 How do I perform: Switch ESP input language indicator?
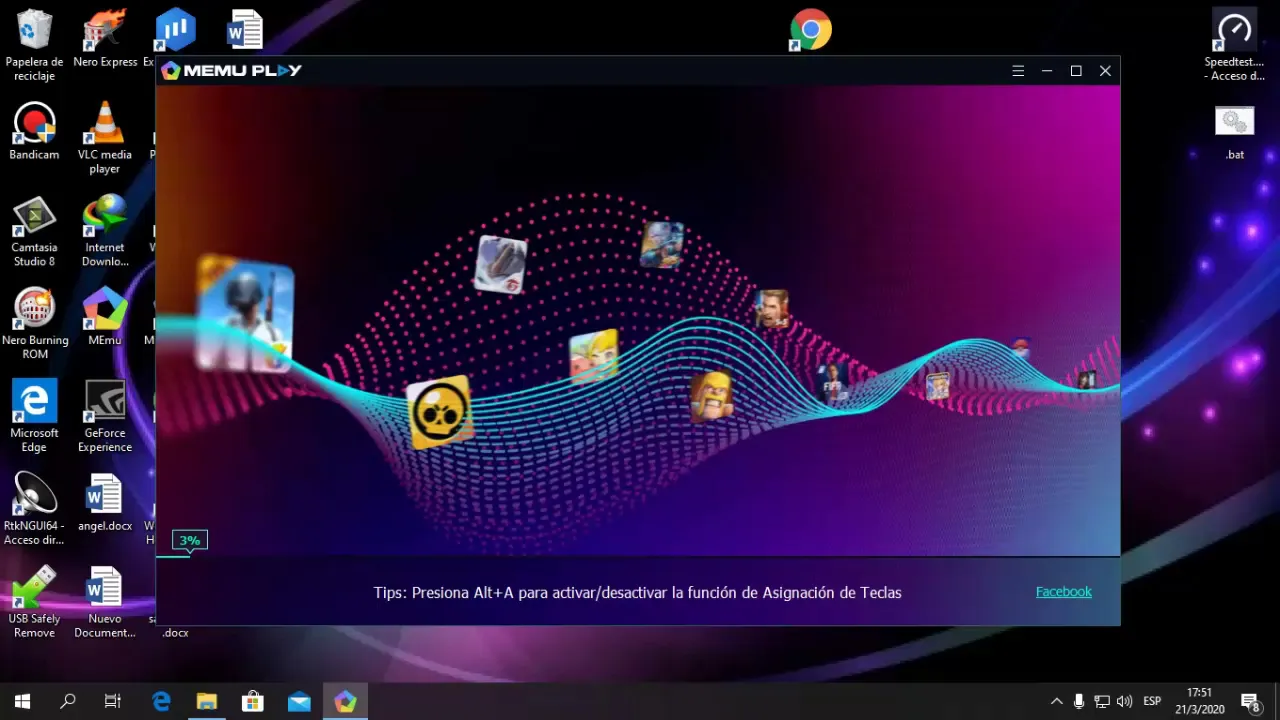(x=1152, y=702)
